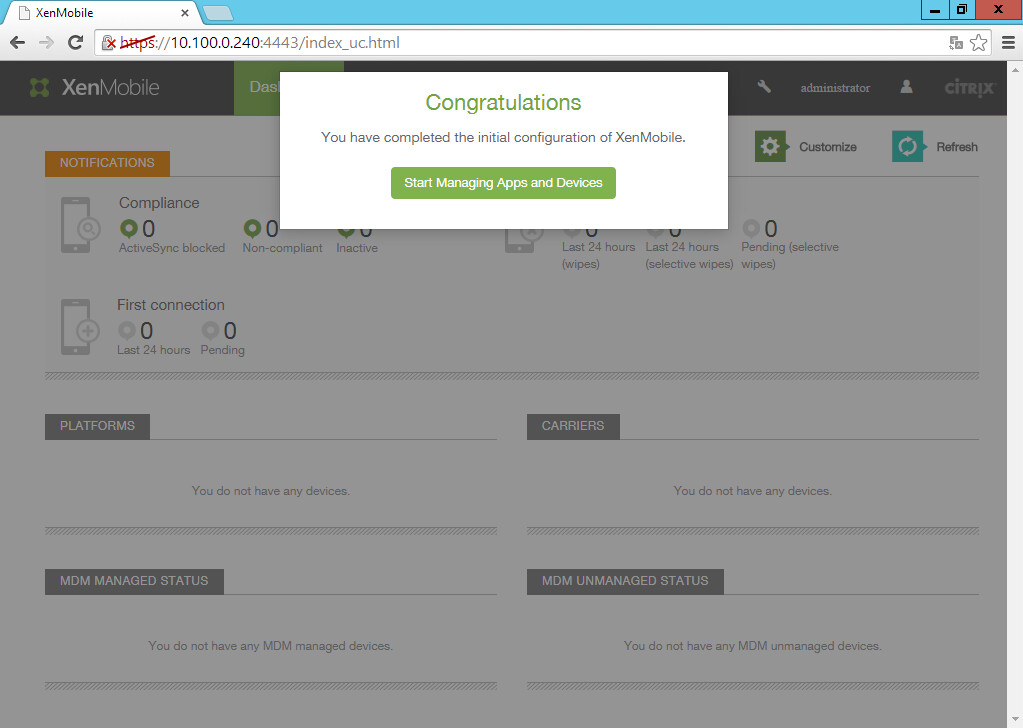Click the Citrix logo
The height and width of the screenshot is (728, 1023).
969,88
